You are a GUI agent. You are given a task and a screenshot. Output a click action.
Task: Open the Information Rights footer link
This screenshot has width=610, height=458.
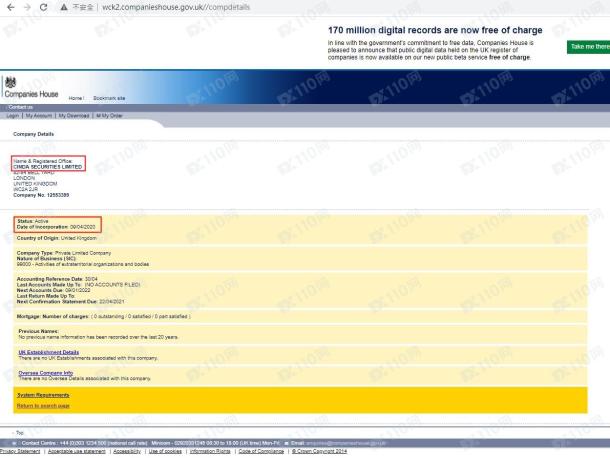pos(210,451)
